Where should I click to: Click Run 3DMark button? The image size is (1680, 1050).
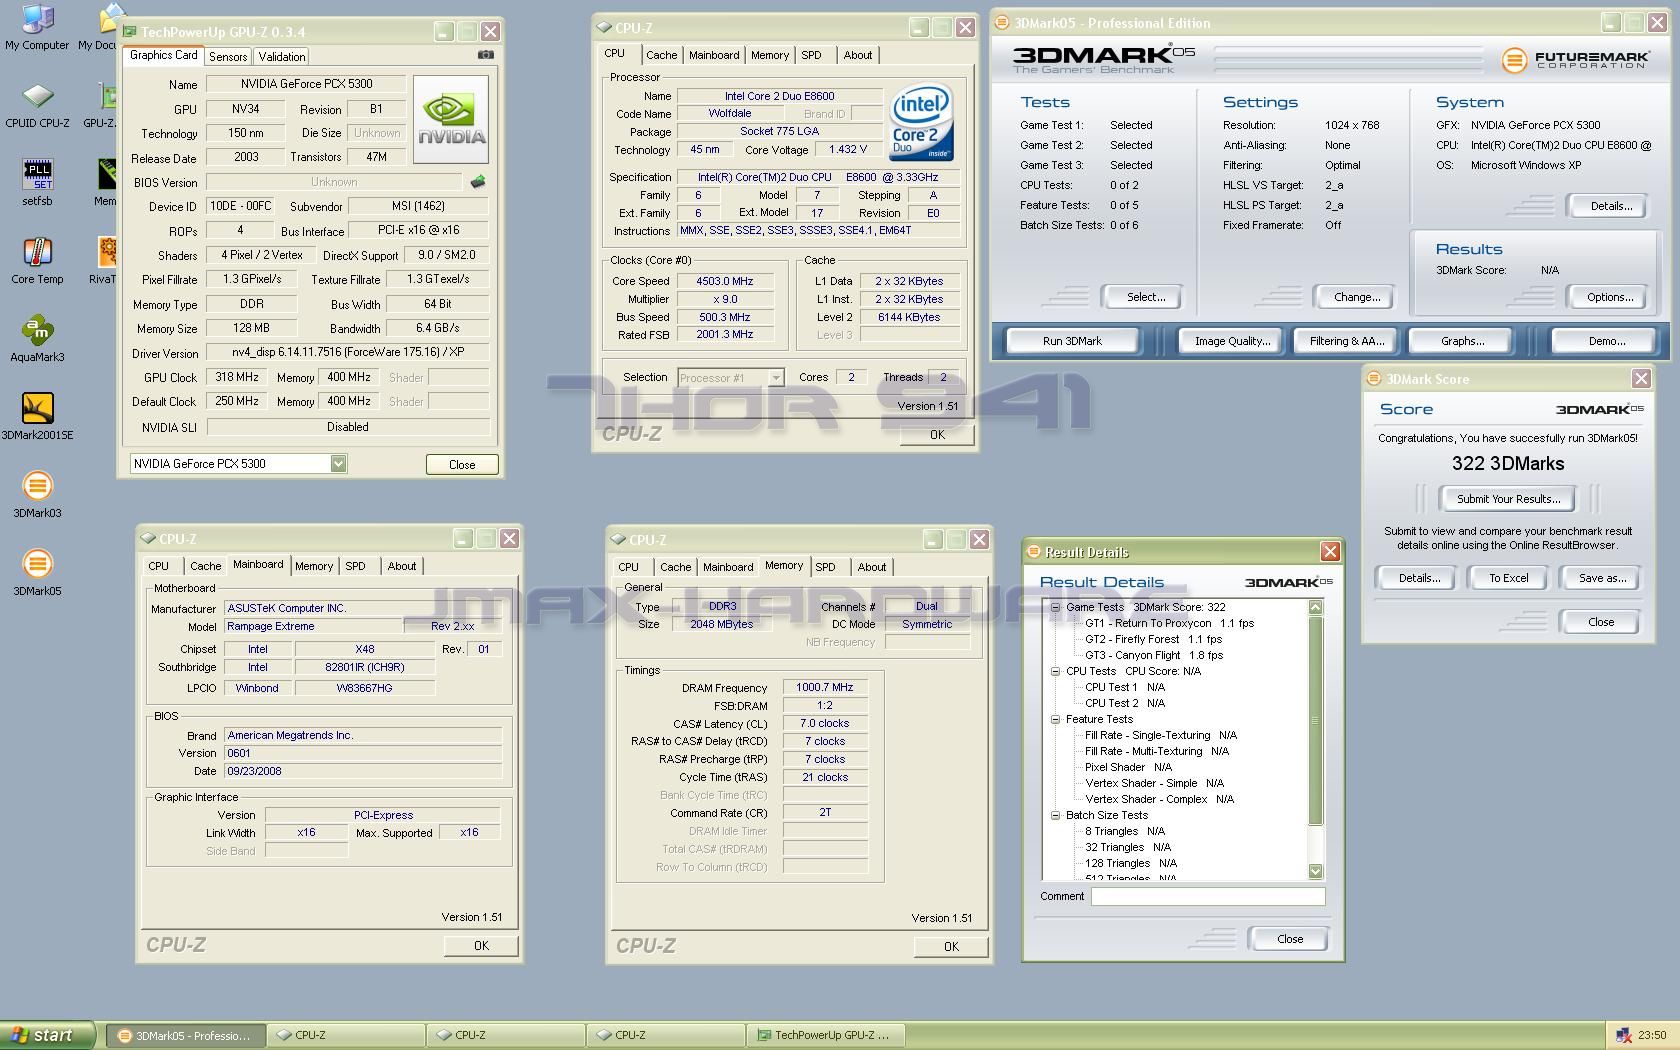coord(1072,341)
